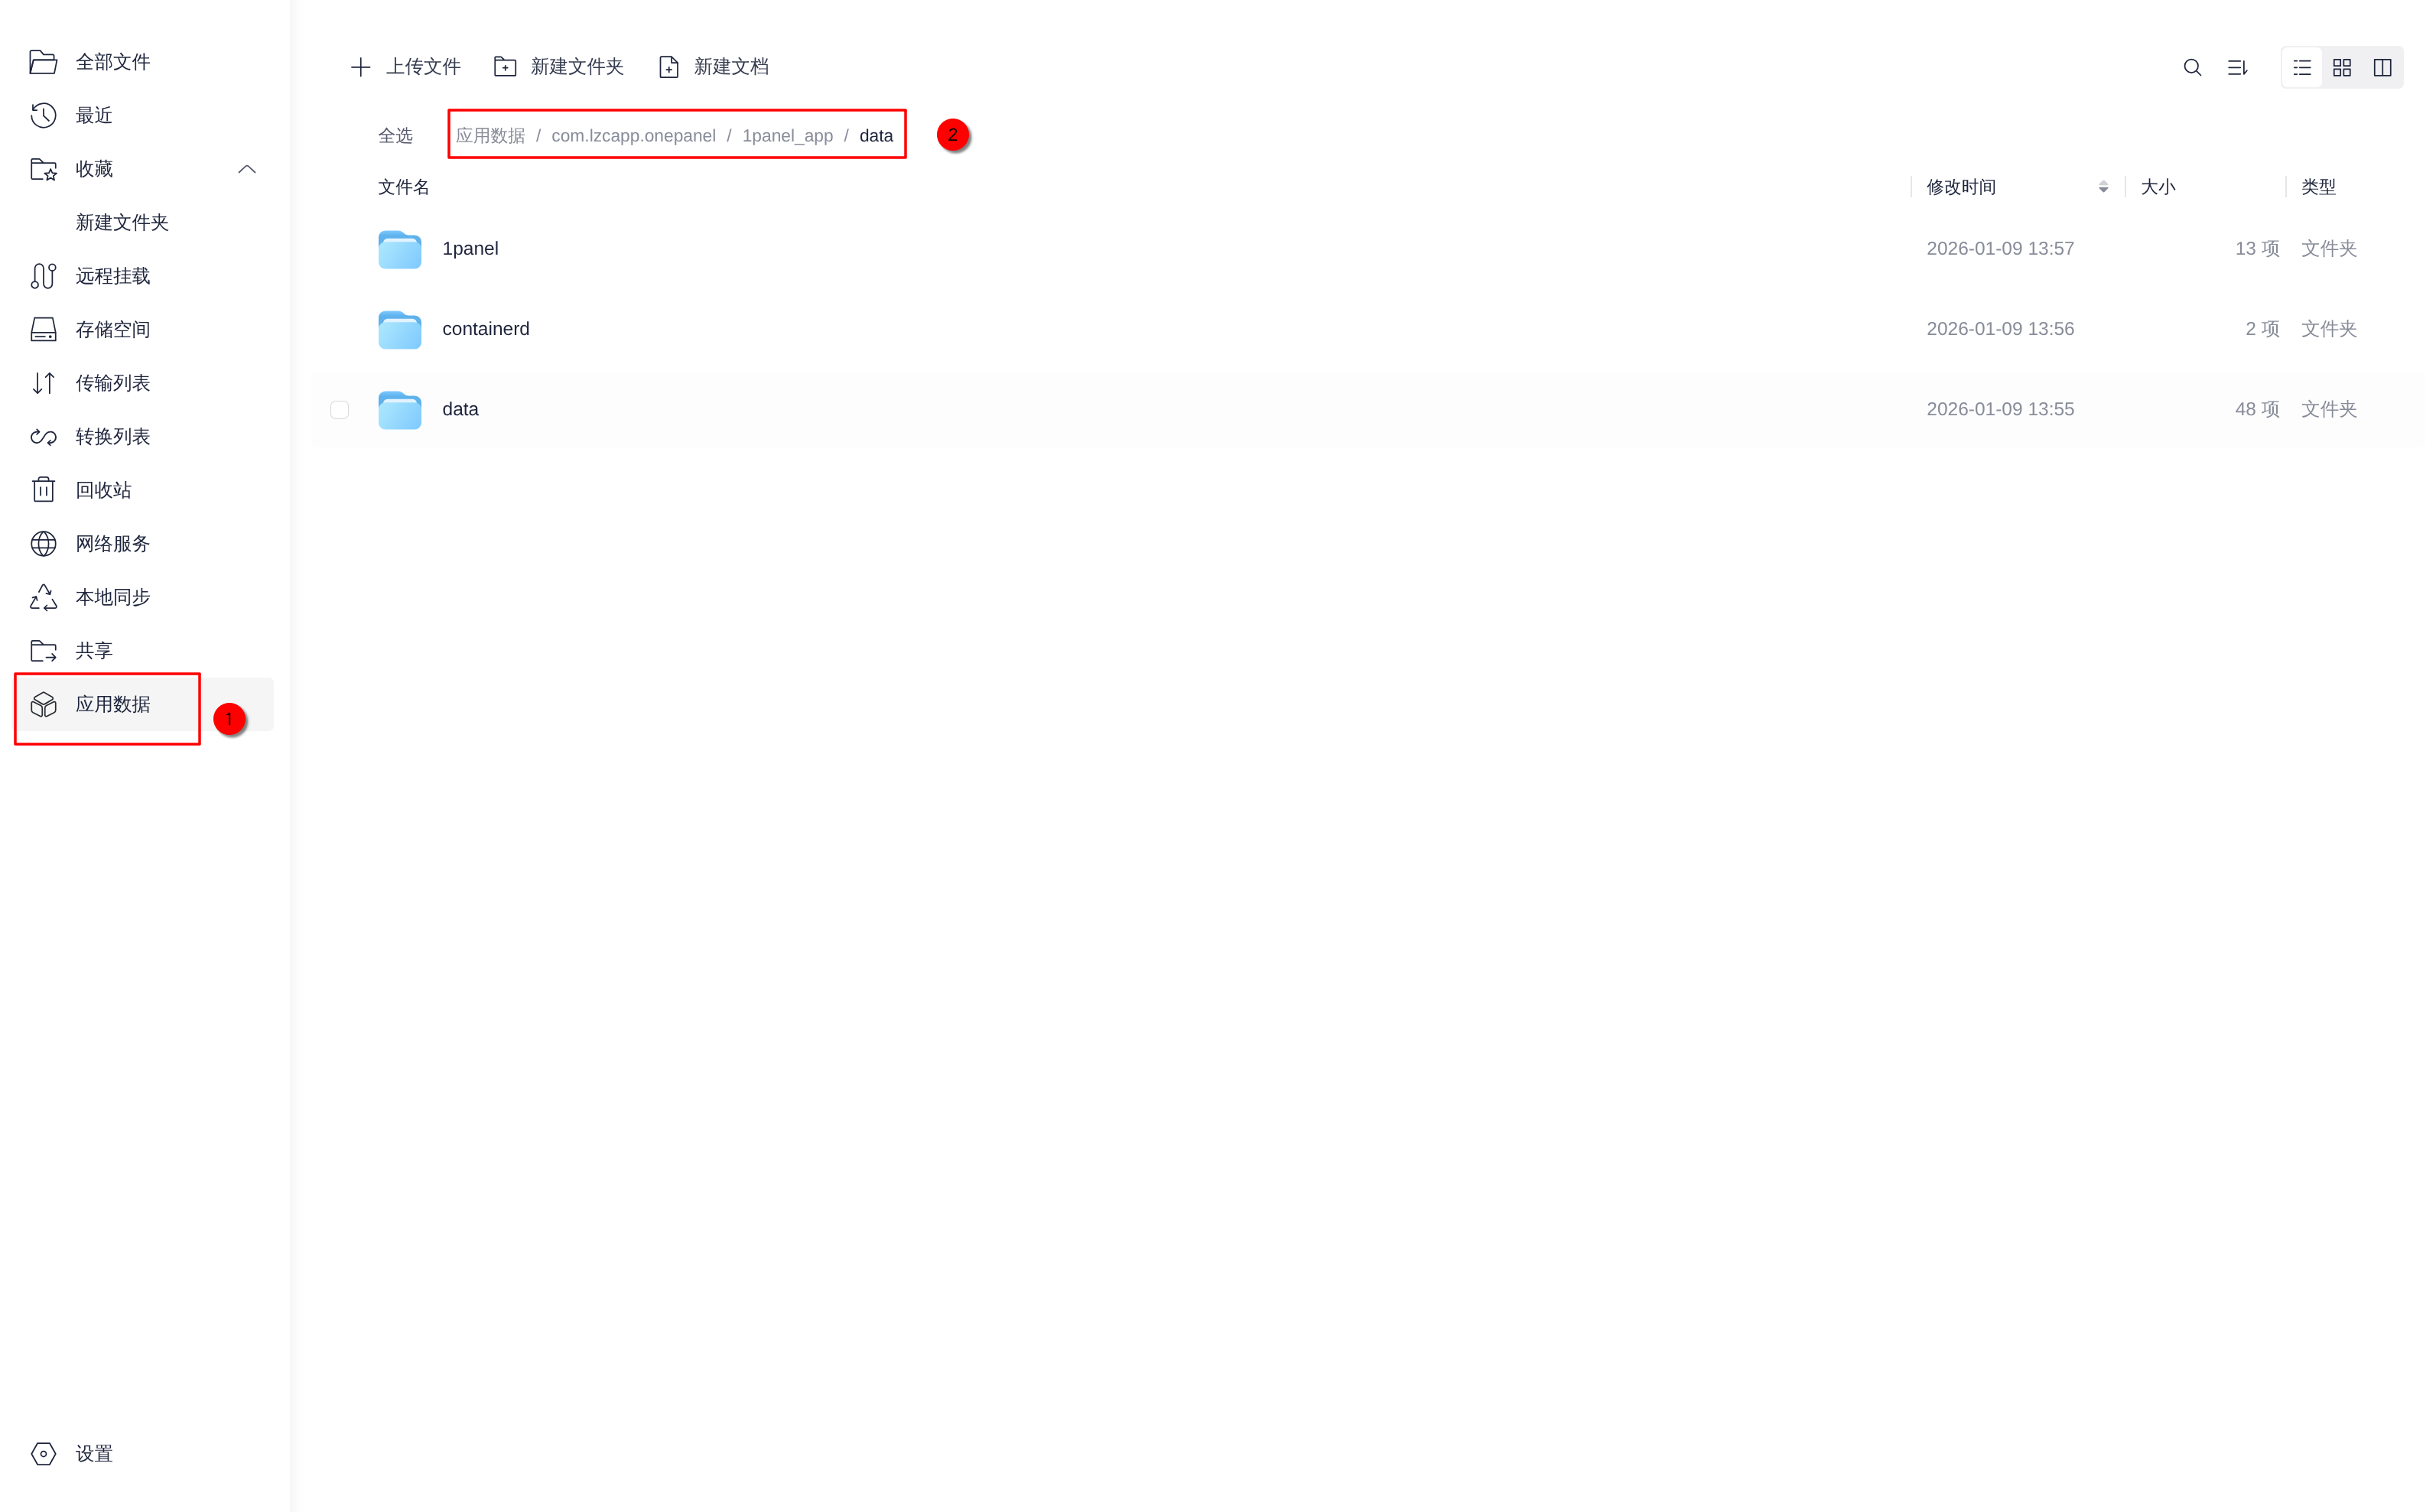Click the 共享 folder icon
Screen dimensions: 2436x1512
coord(43,651)
